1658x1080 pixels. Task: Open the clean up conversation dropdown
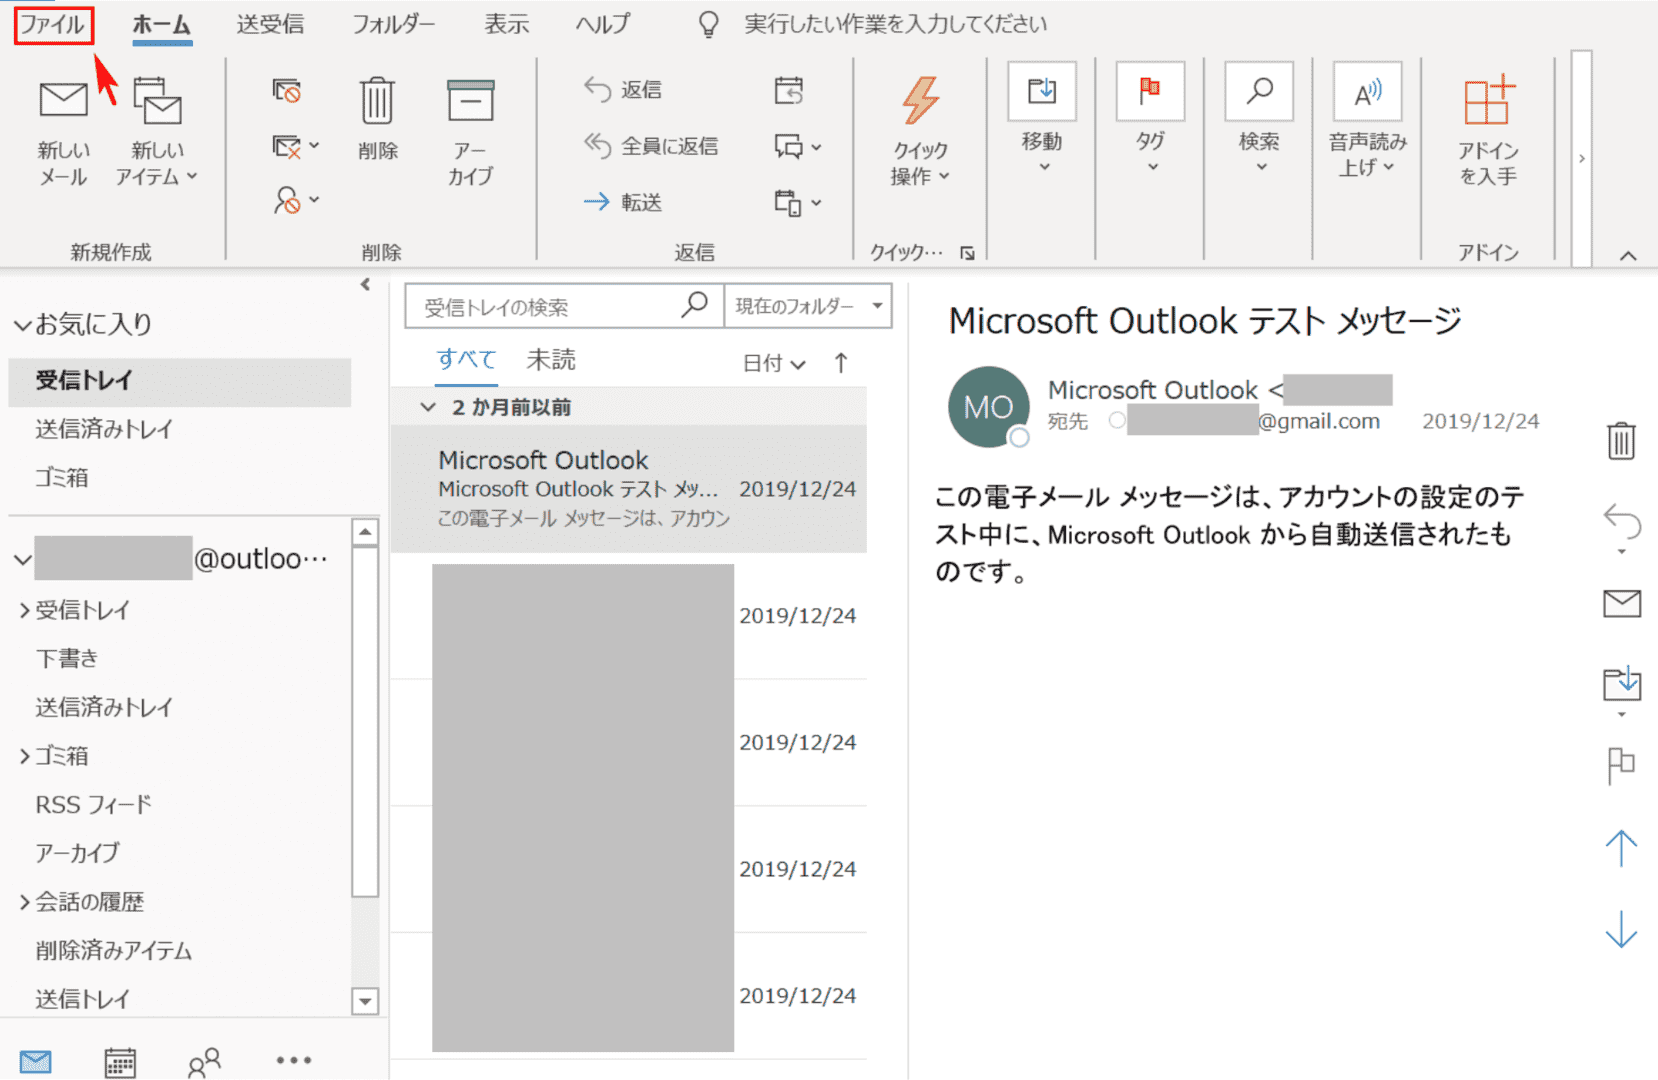(x=296, y=147)
